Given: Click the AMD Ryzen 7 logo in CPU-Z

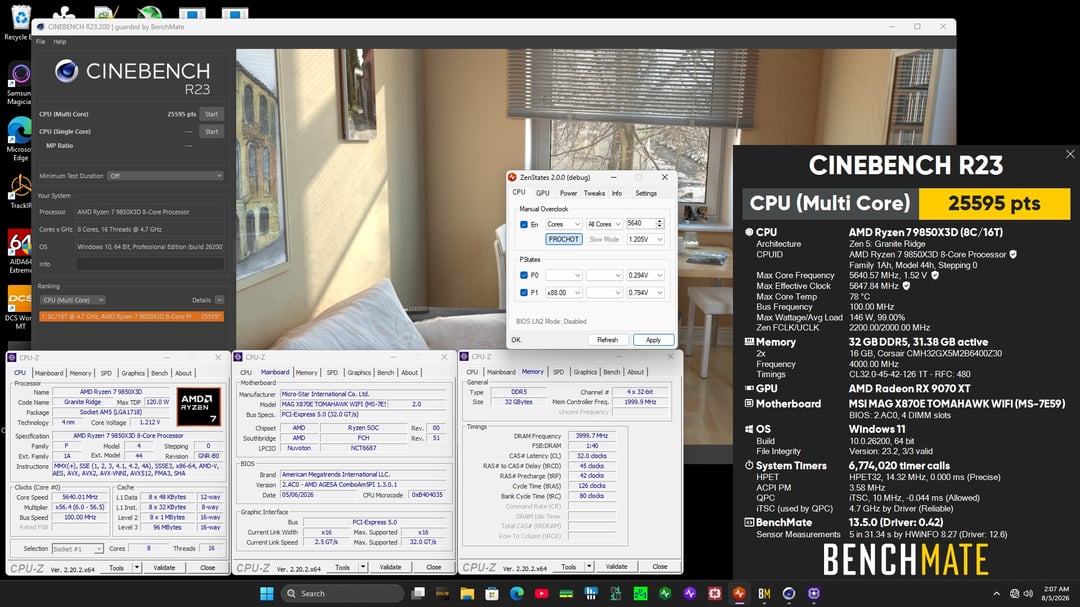Looking at the screenshot, I should pyautogui.click(x=198, y=407).
